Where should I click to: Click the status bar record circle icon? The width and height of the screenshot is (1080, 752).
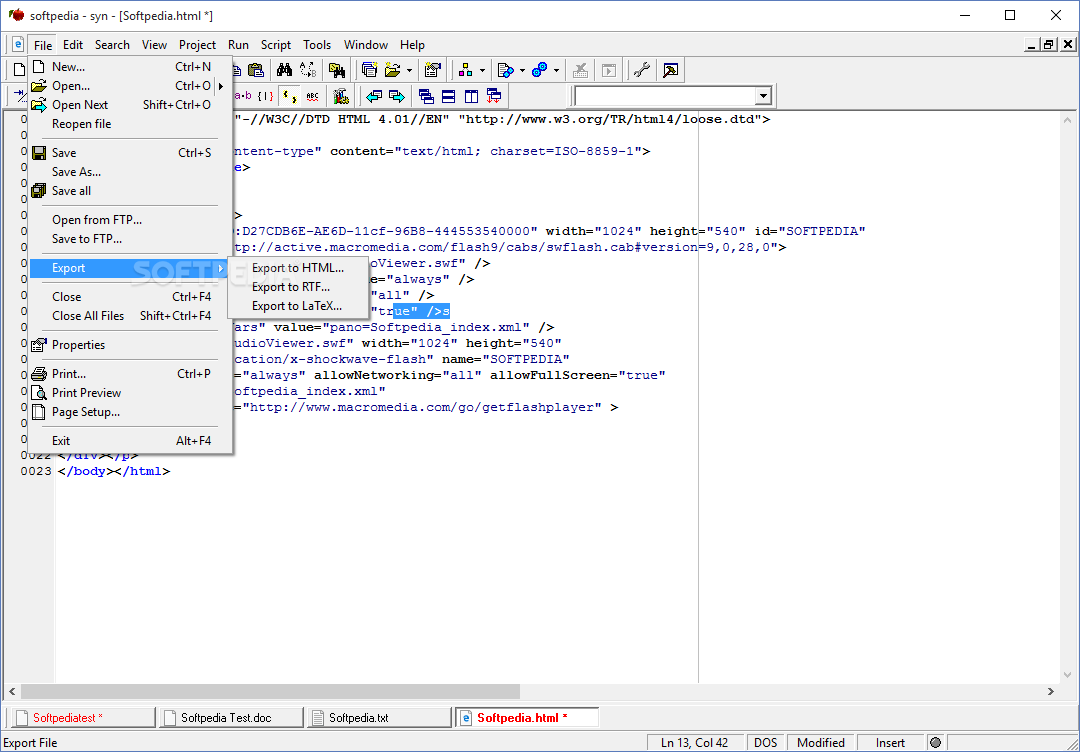click(x=935, y=742)
